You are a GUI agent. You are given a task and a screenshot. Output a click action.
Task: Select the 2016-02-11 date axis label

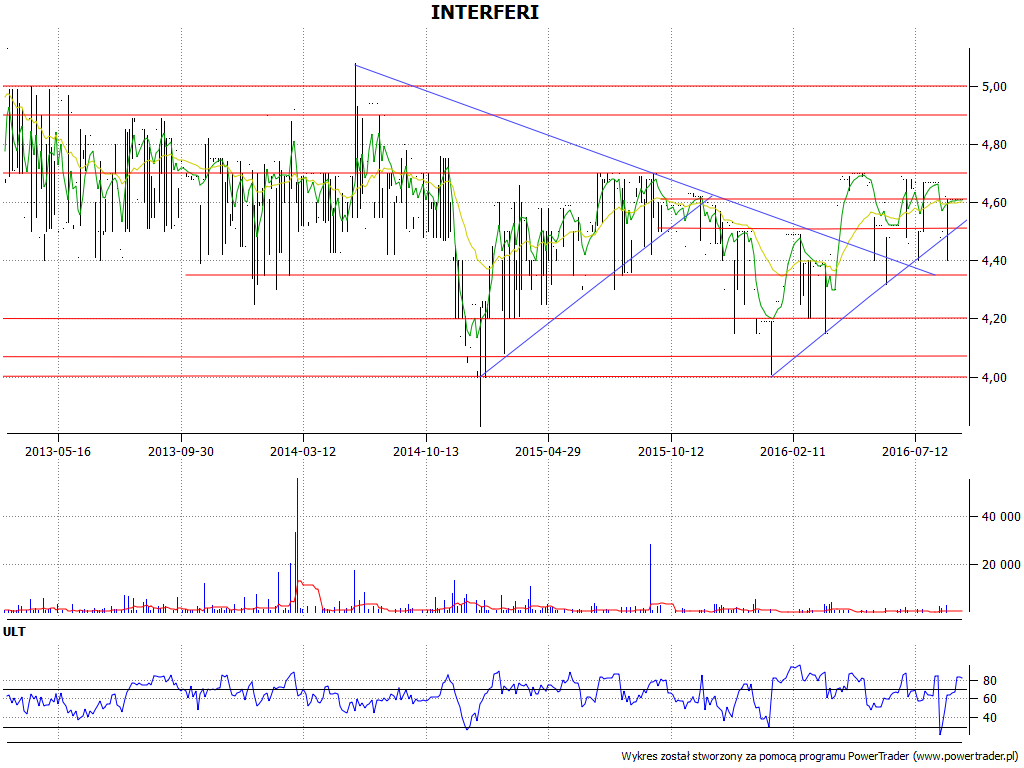[793, 451]
